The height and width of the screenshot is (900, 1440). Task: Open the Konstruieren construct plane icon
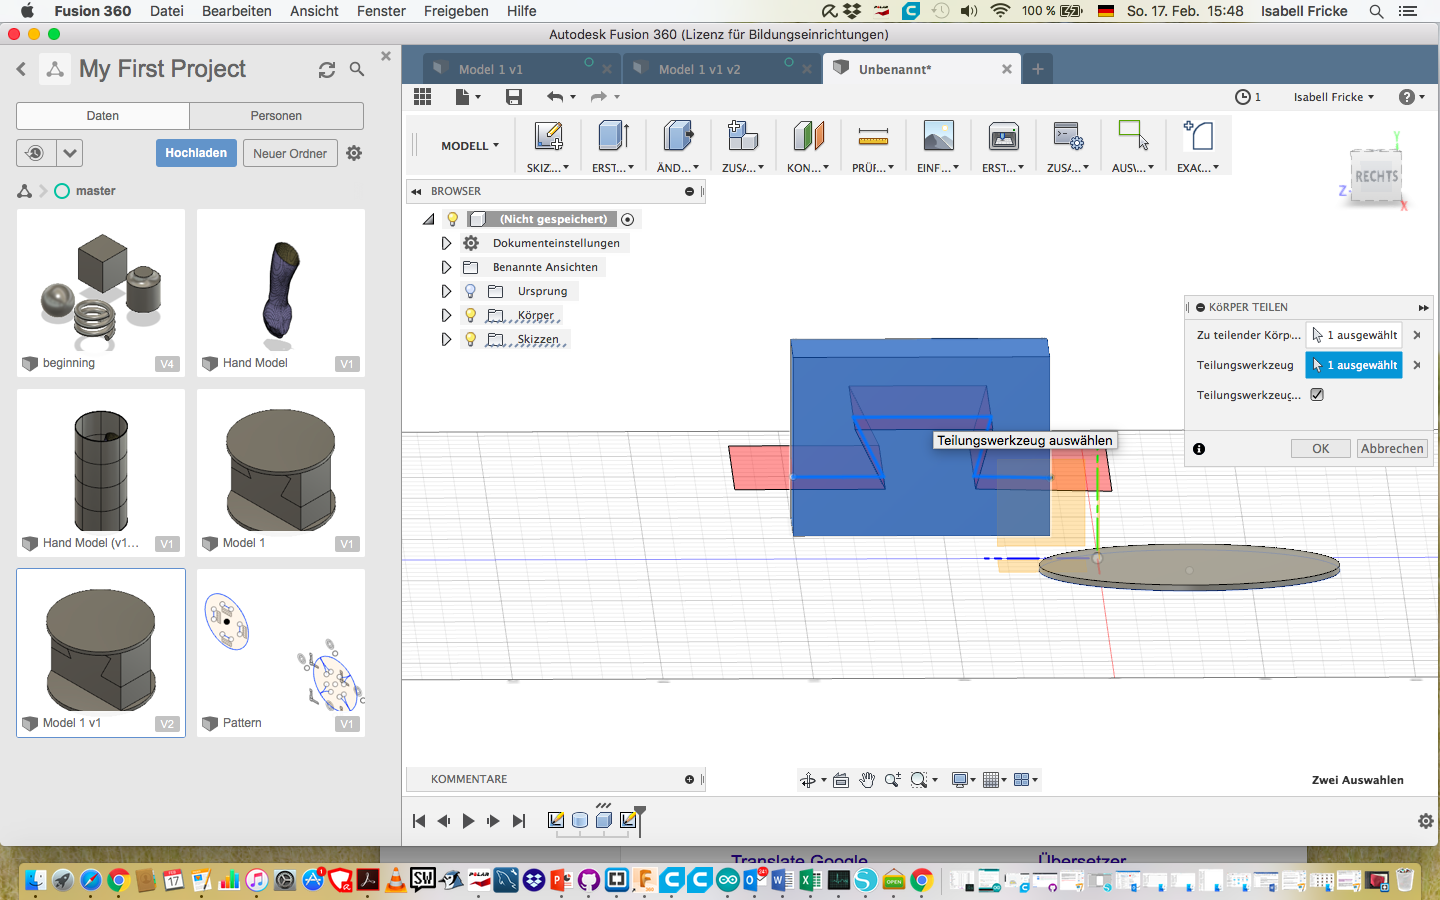coord(808,136)
